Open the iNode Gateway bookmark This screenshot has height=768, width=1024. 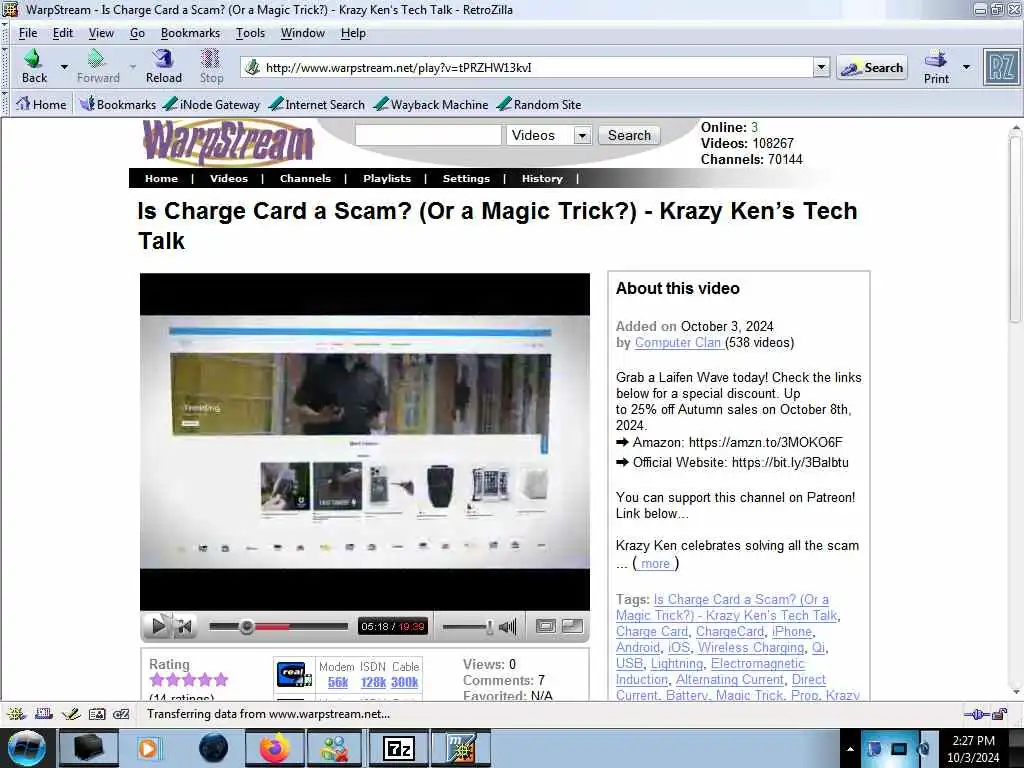(211, 104)
